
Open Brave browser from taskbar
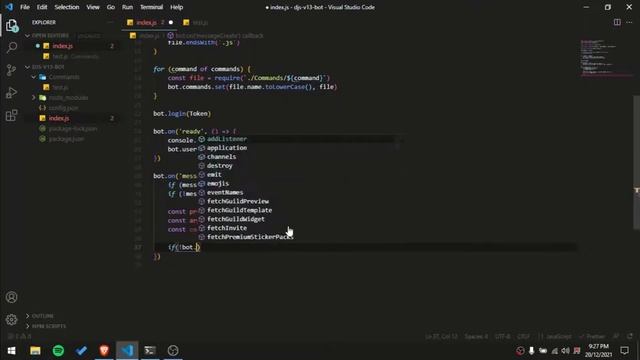coord(104,350)
